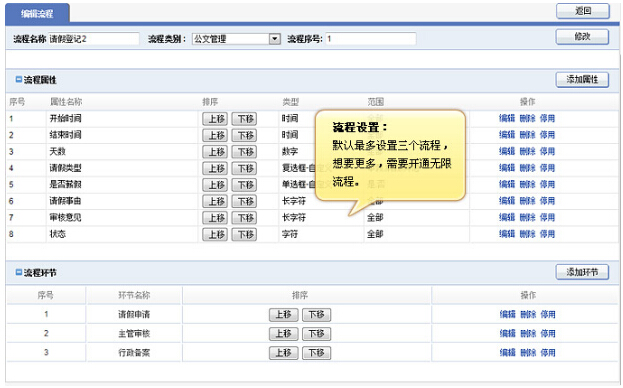Image resolution: width=623 pixels, height=388 pixels.
Task: Edit the 请假类型 attribute
Action: 507,168
